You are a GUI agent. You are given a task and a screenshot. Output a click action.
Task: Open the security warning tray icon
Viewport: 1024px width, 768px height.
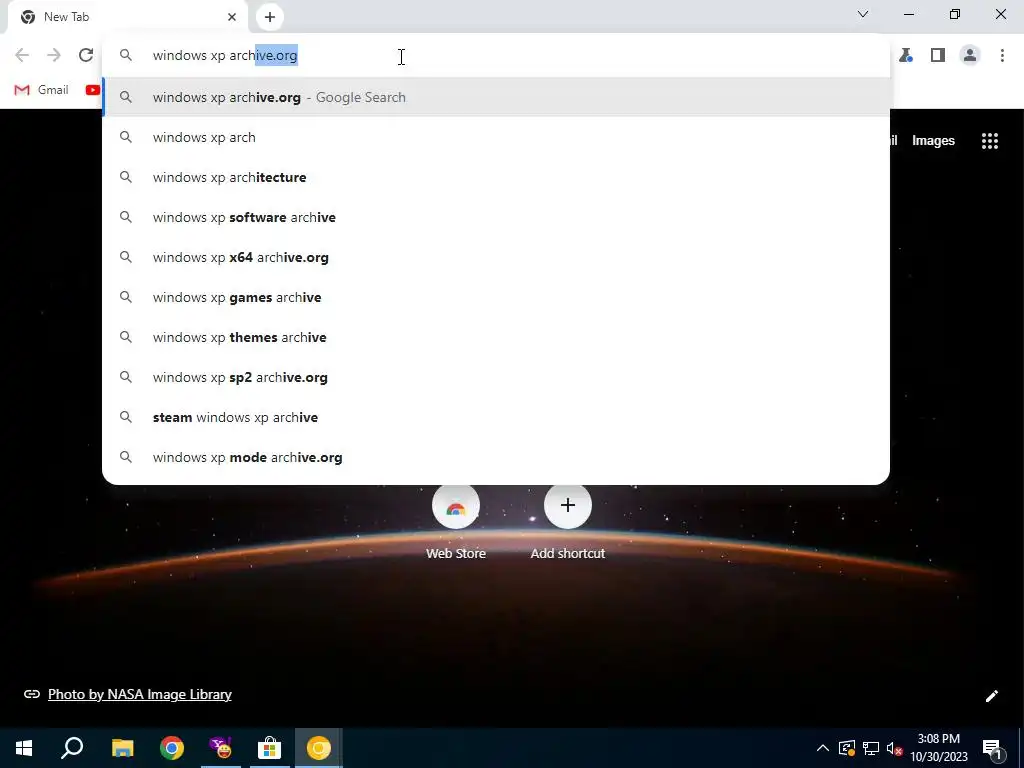[x=847, y=748]
